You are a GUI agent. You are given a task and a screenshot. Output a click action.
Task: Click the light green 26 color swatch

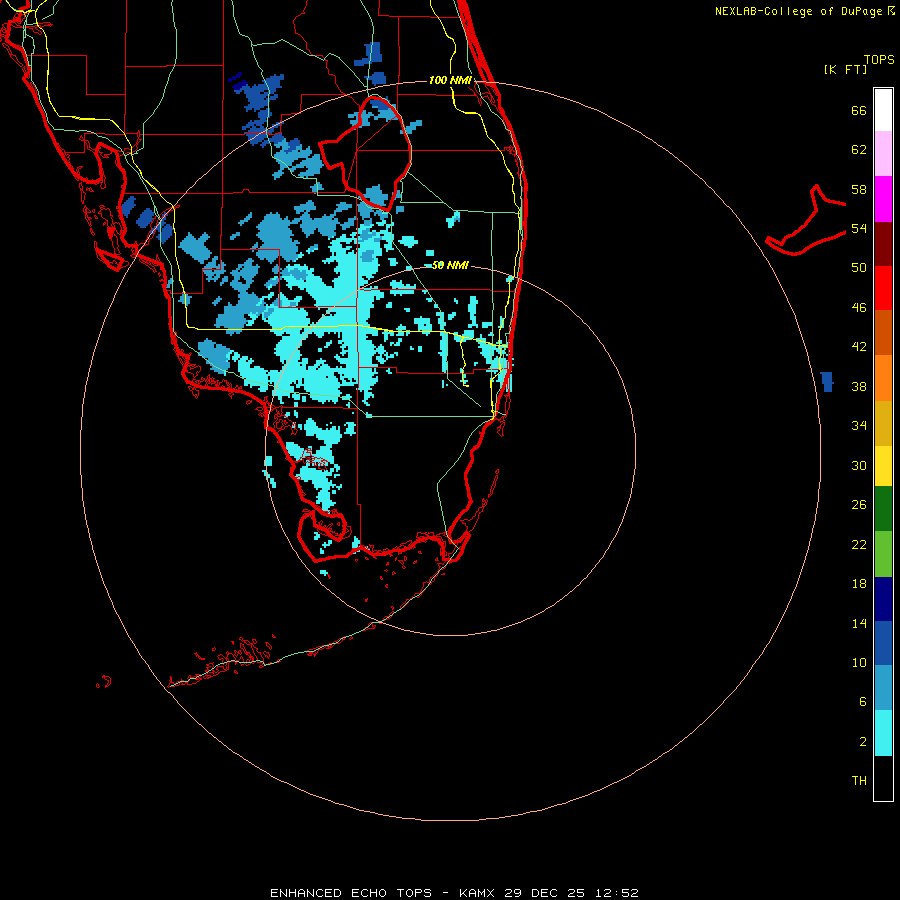click(x=883, y=554)
